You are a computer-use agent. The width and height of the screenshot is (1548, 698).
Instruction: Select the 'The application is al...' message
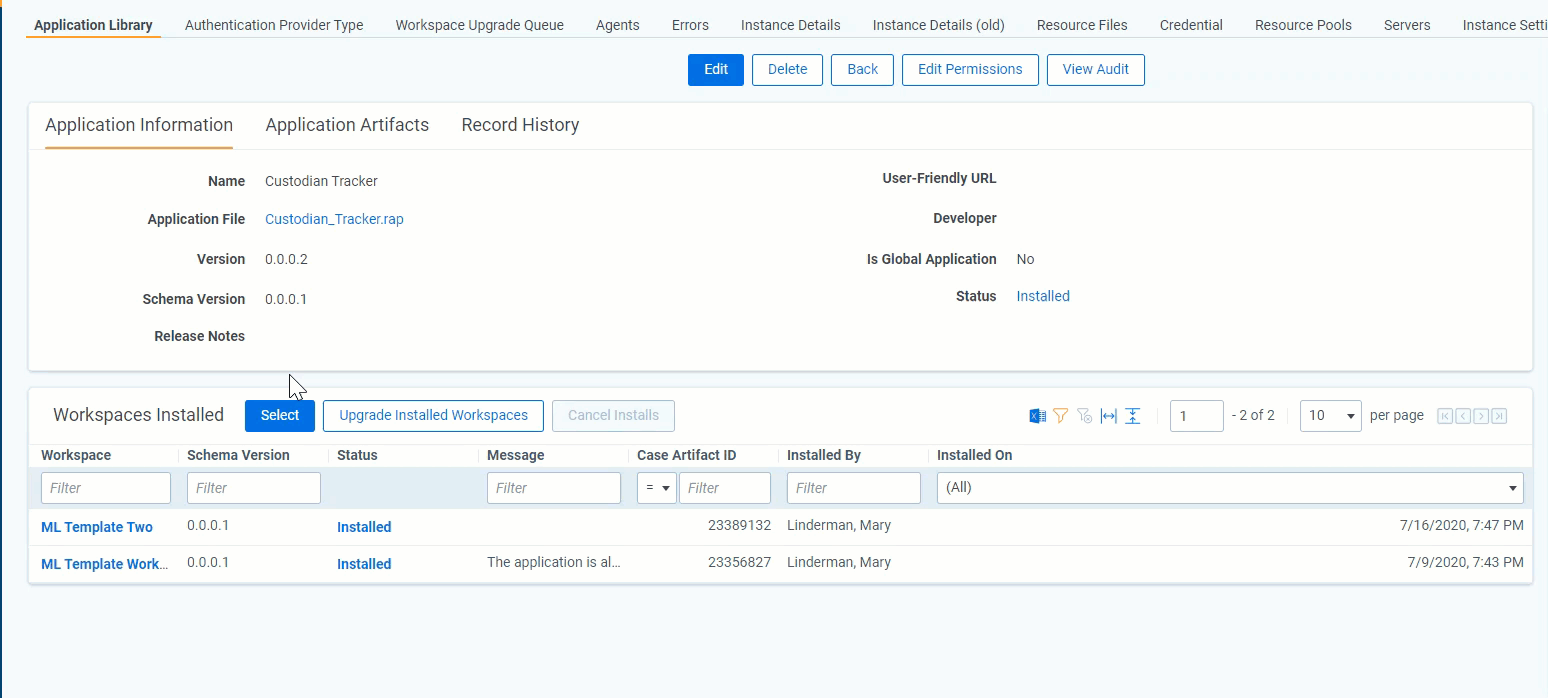click(x=554, y=562)
